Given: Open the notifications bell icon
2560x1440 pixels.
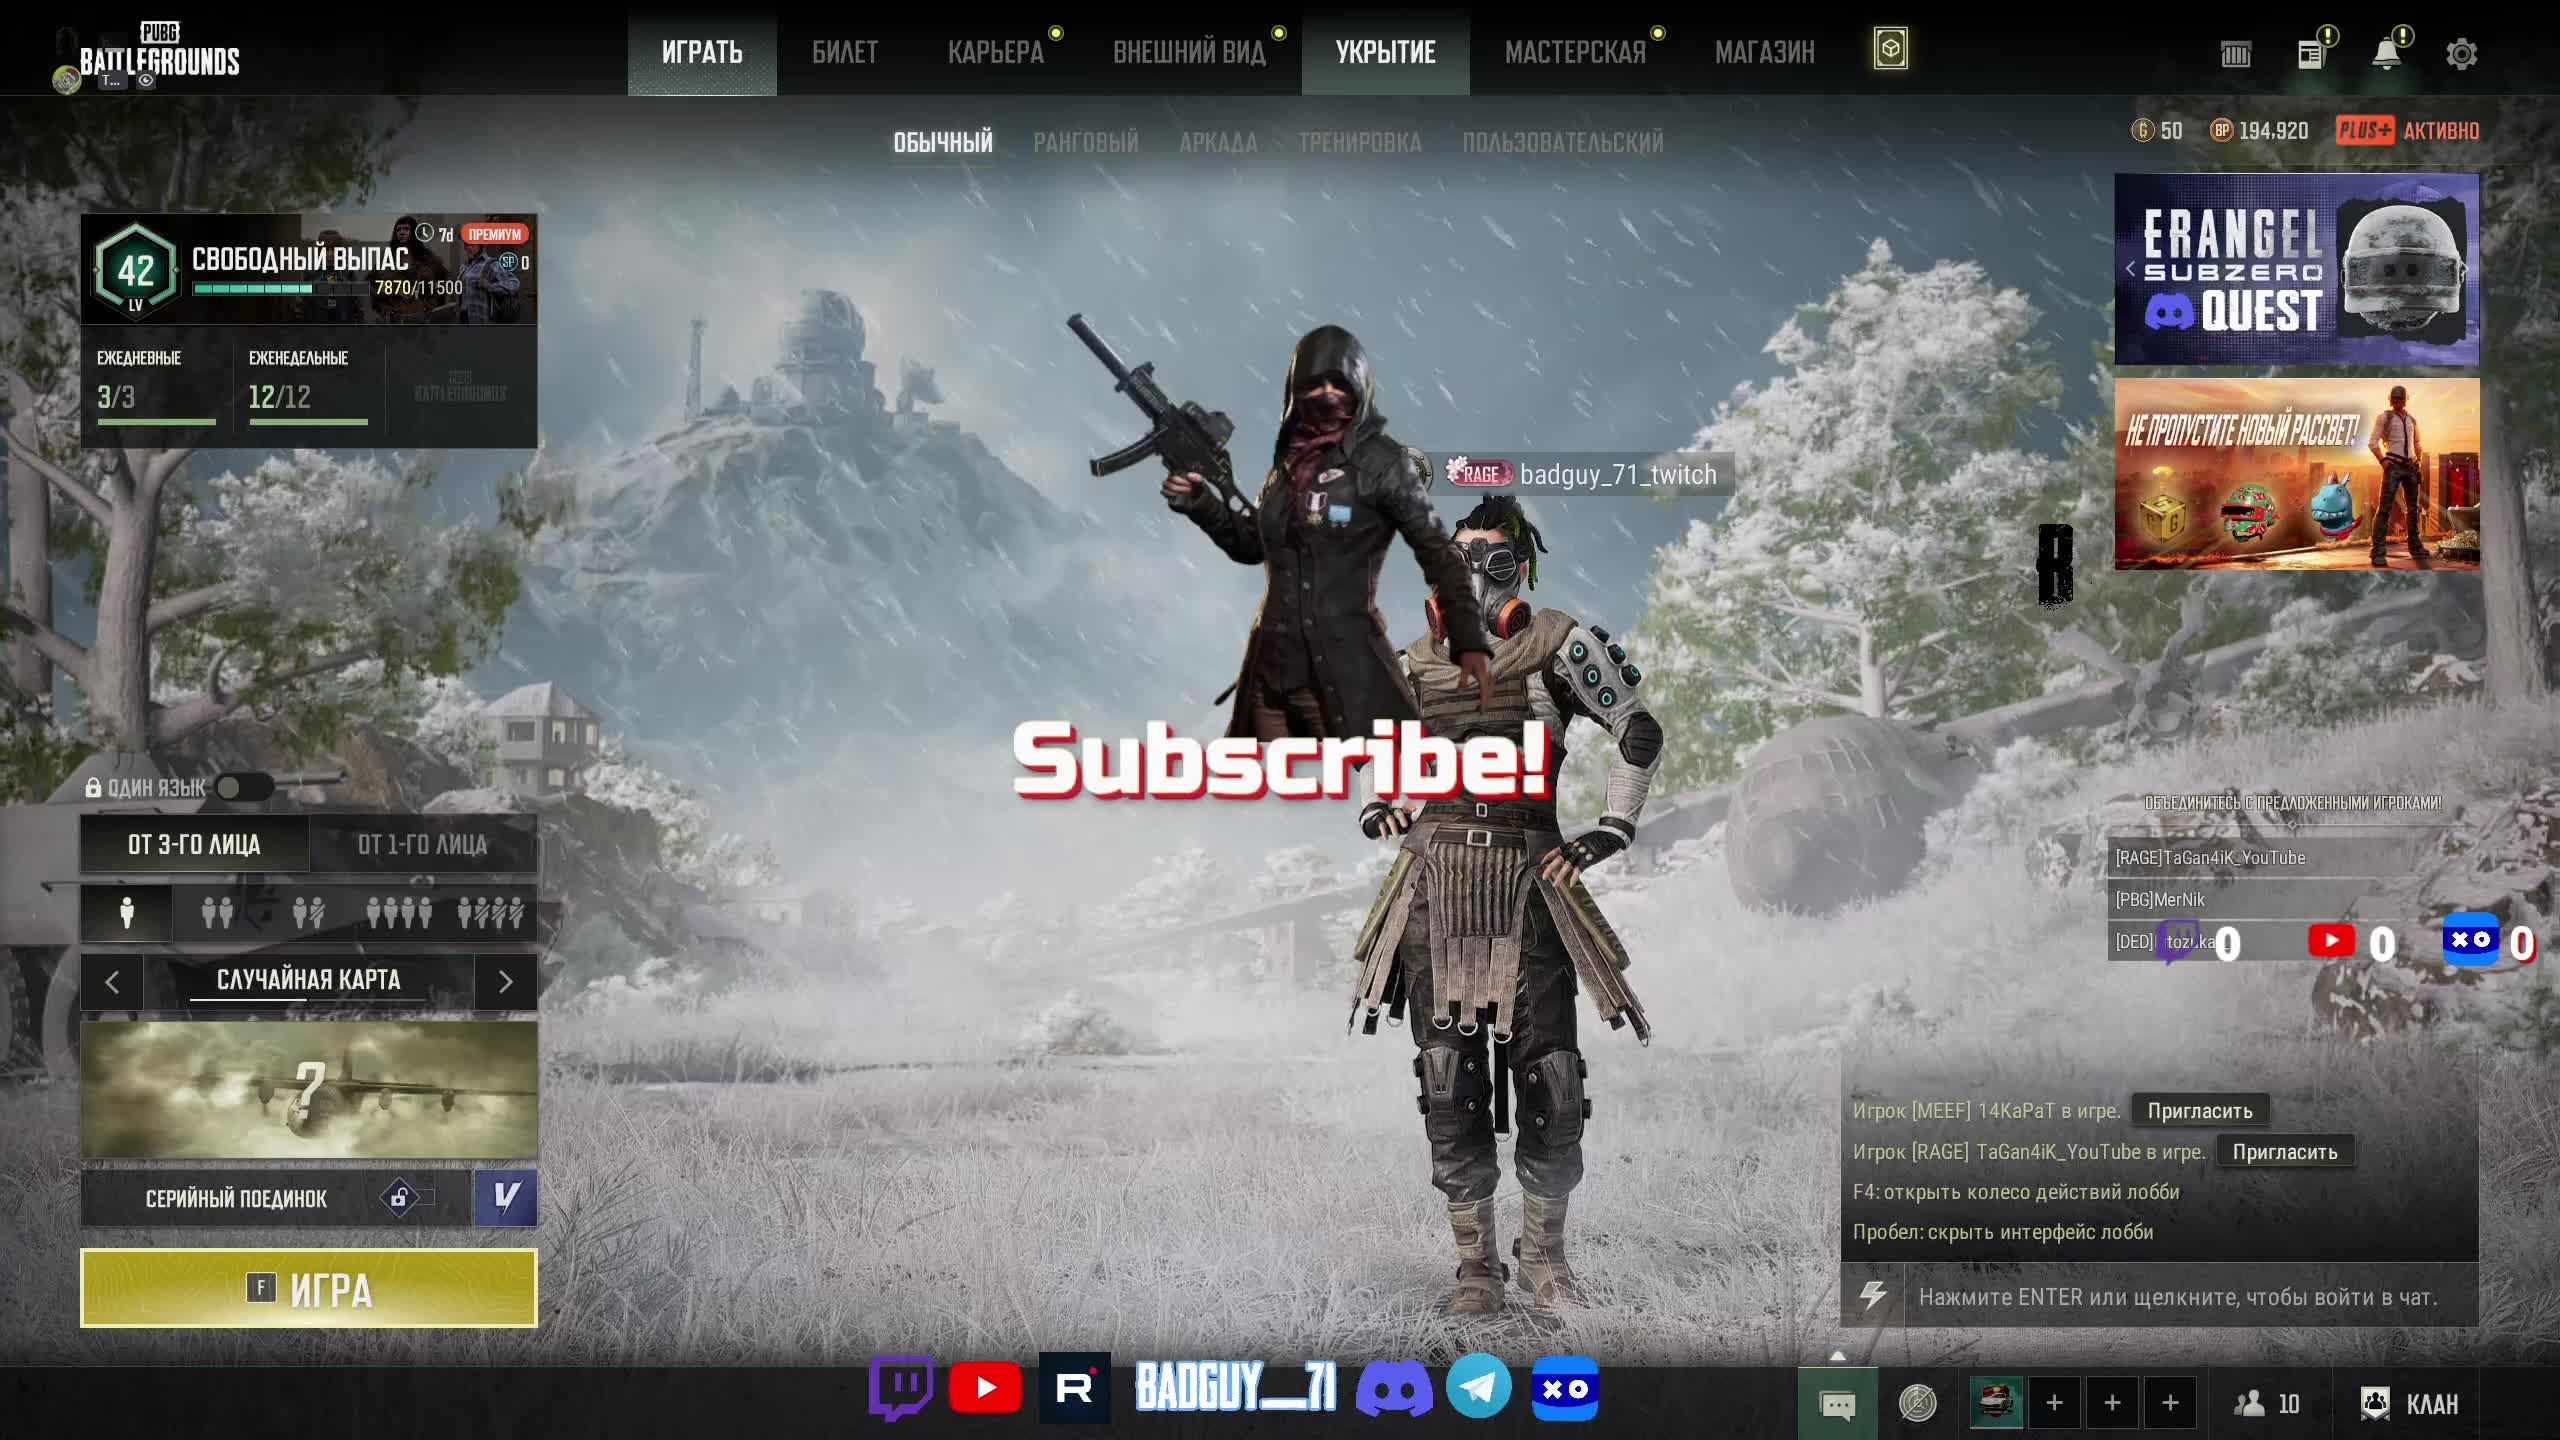Looking at the screenshot, I should (2386, 54).
